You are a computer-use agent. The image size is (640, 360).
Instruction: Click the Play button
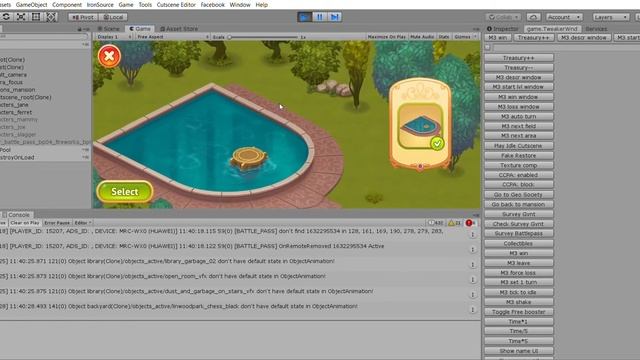304,17
